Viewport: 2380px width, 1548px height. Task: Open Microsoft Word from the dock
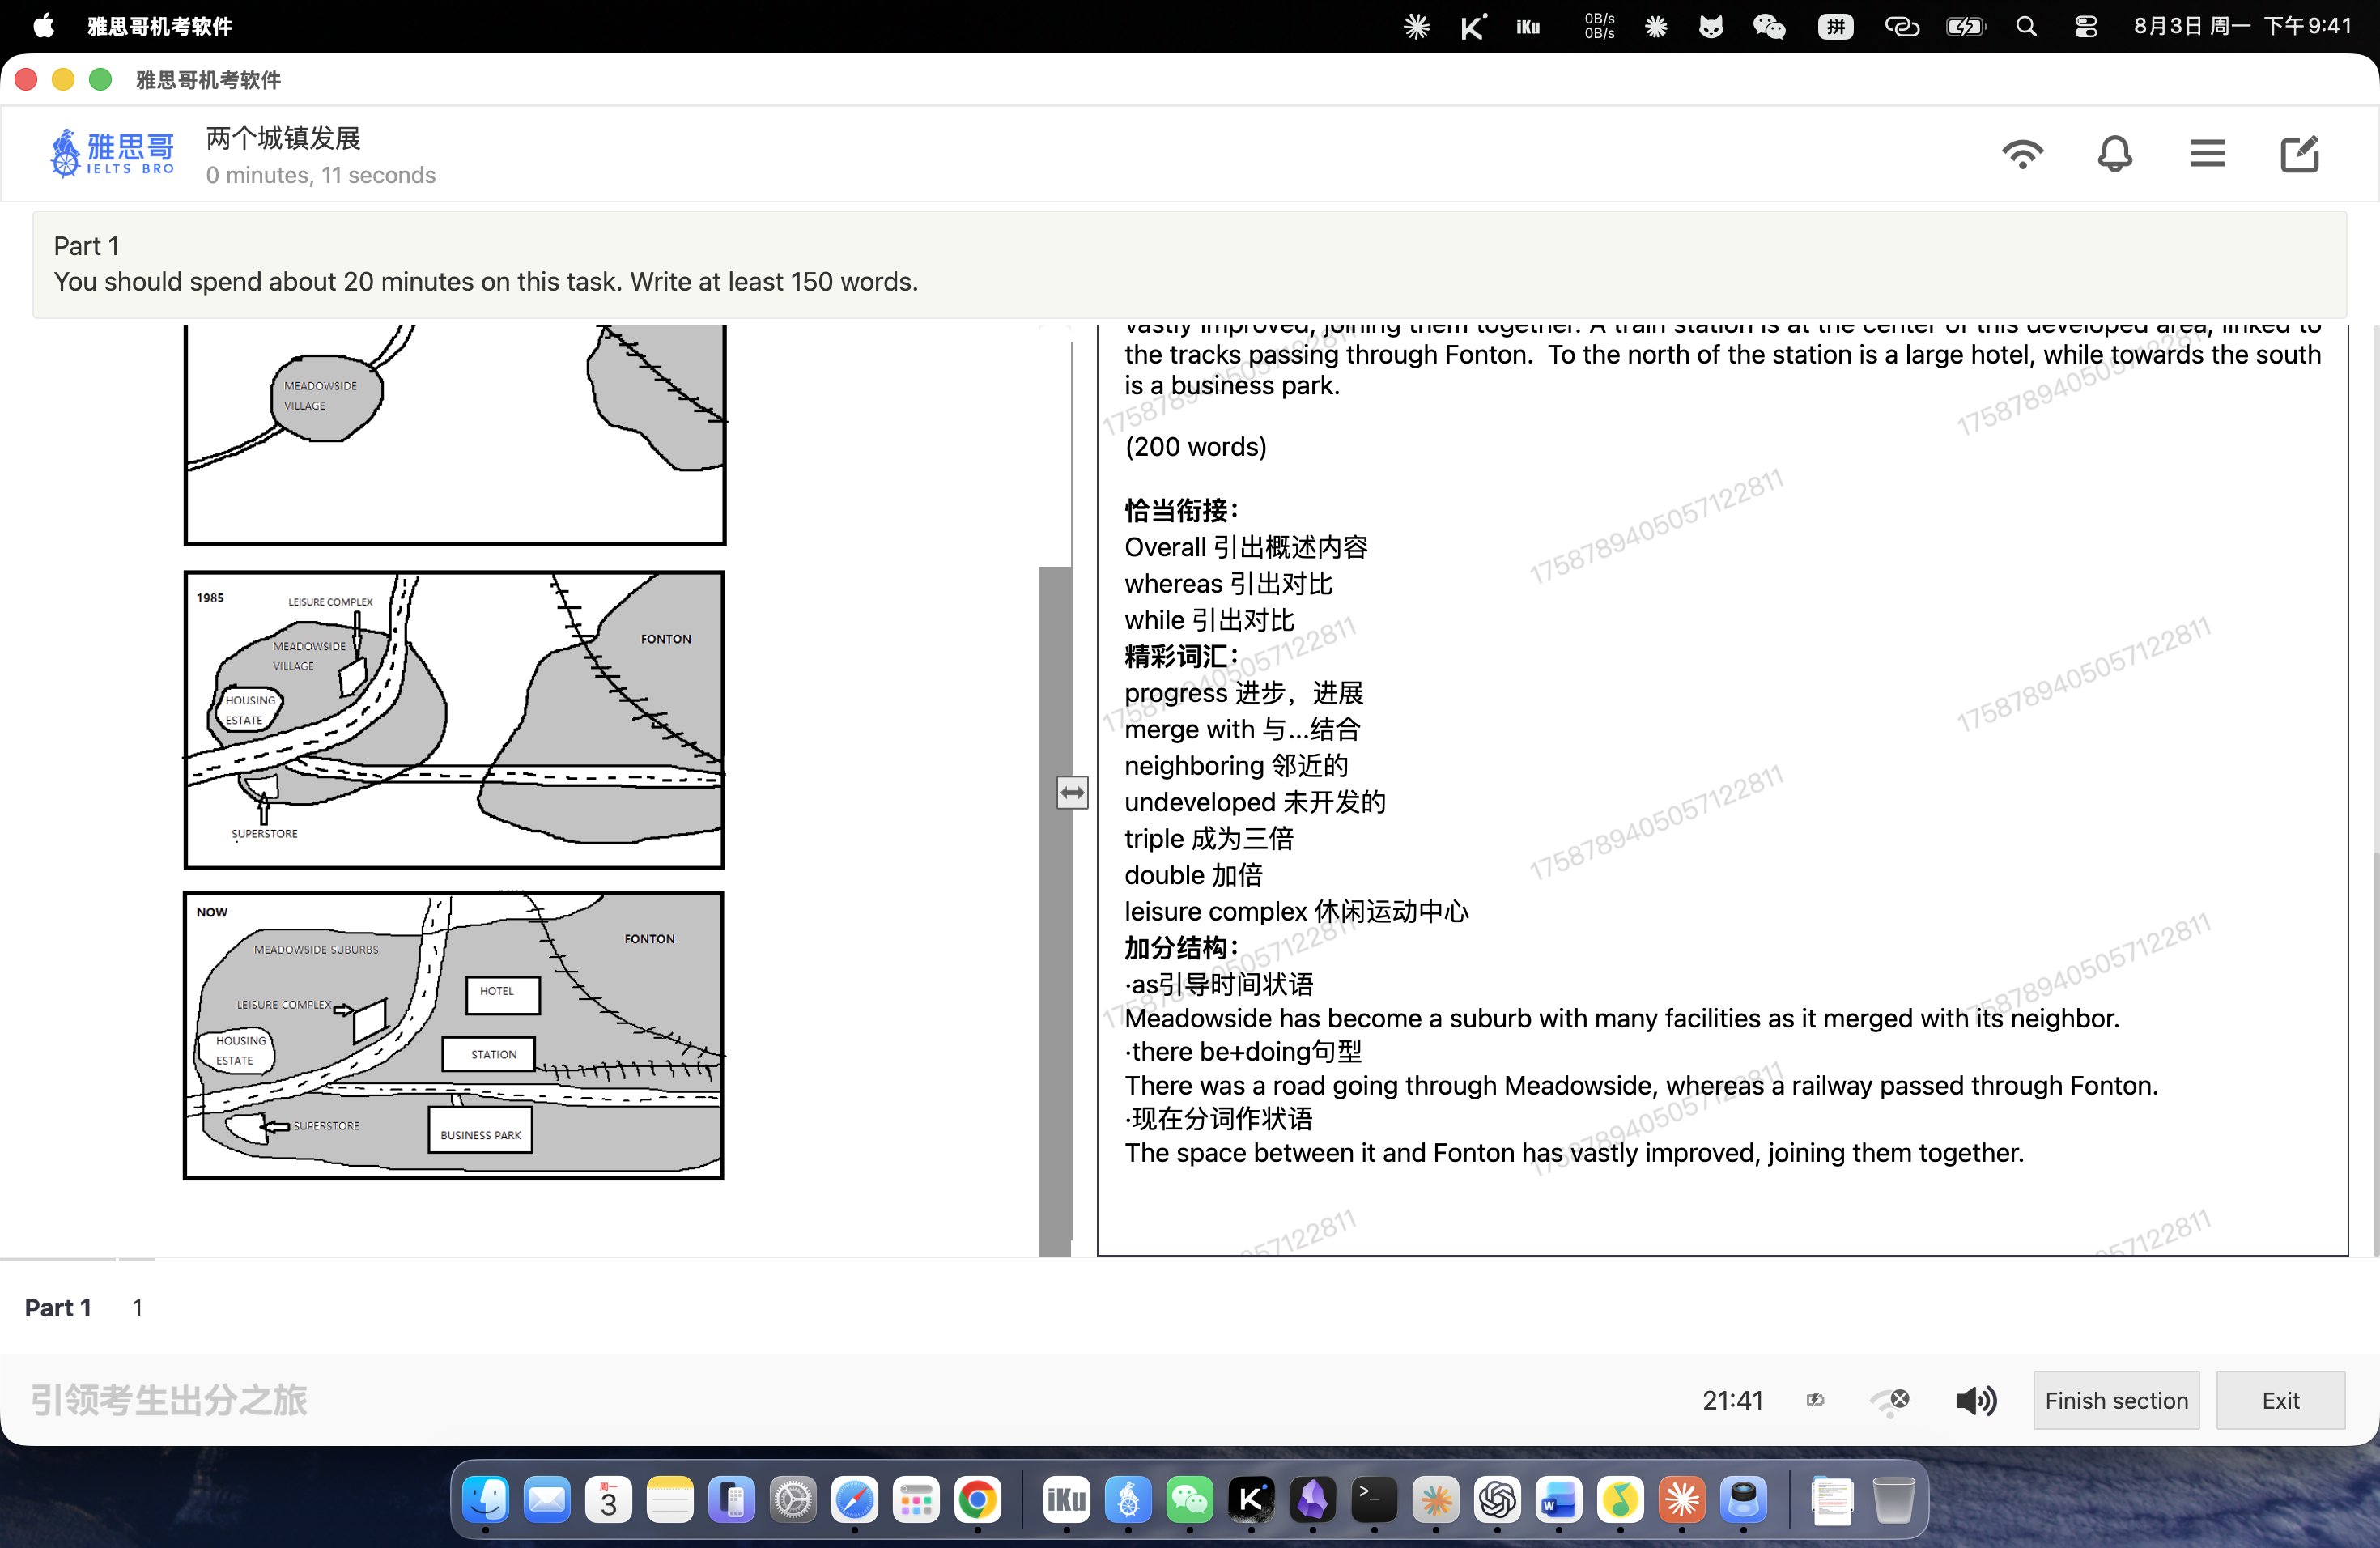(1558, 1499)
